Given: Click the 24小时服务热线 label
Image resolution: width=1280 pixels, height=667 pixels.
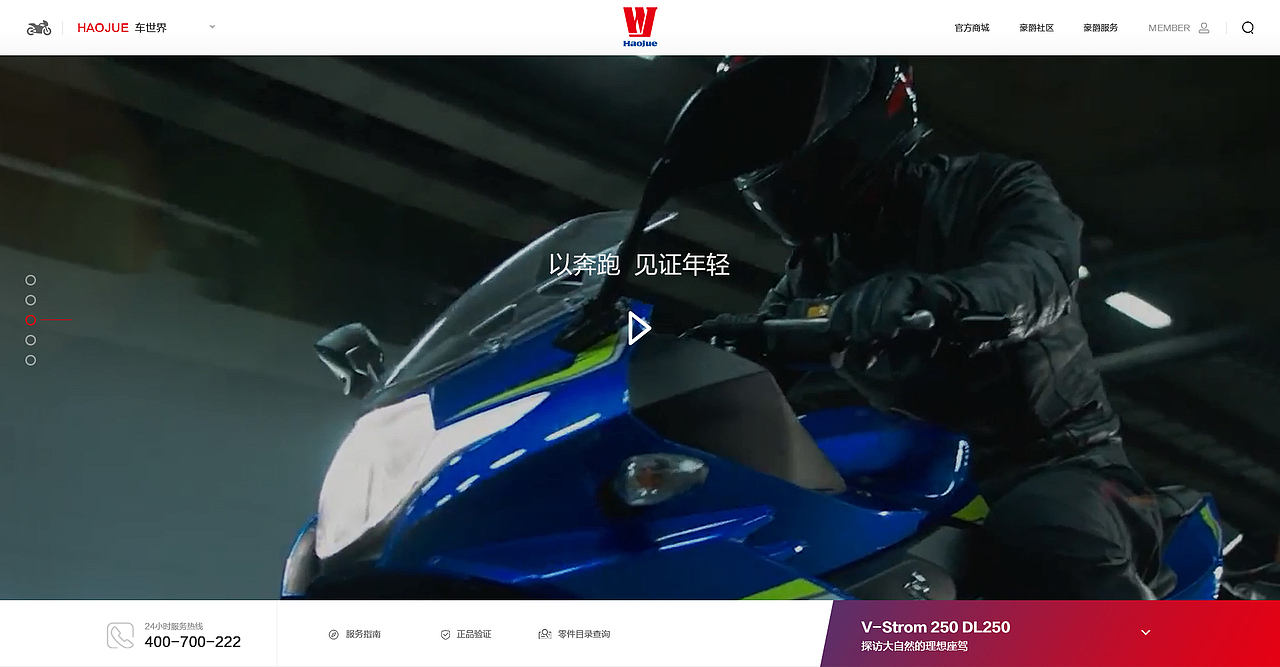Looking at the screenshot, I should [173, 626].
